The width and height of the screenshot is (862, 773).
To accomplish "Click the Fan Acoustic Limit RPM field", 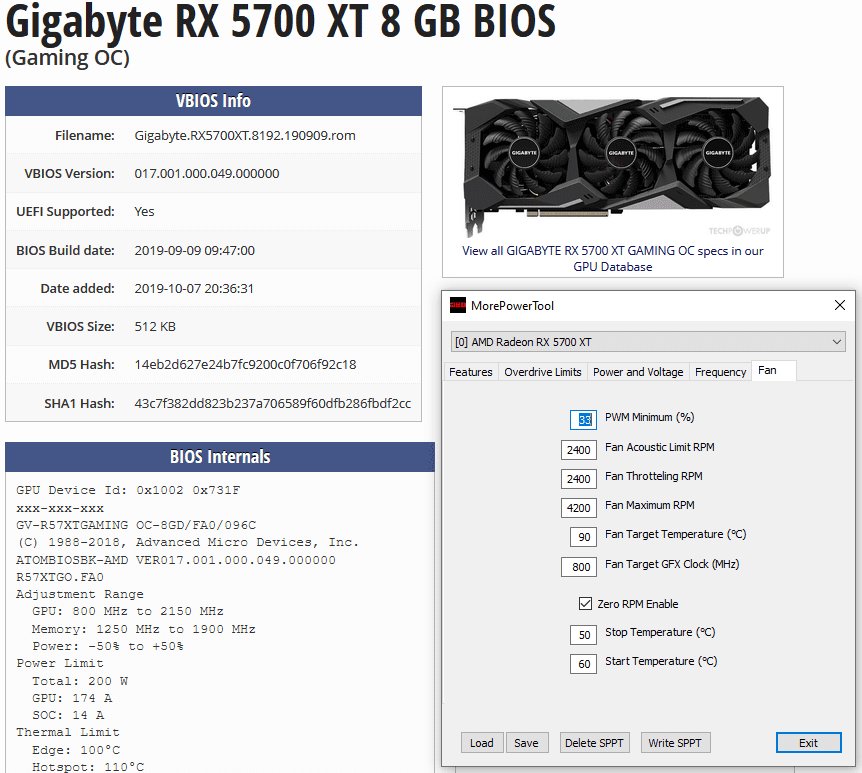I will 579,450.
